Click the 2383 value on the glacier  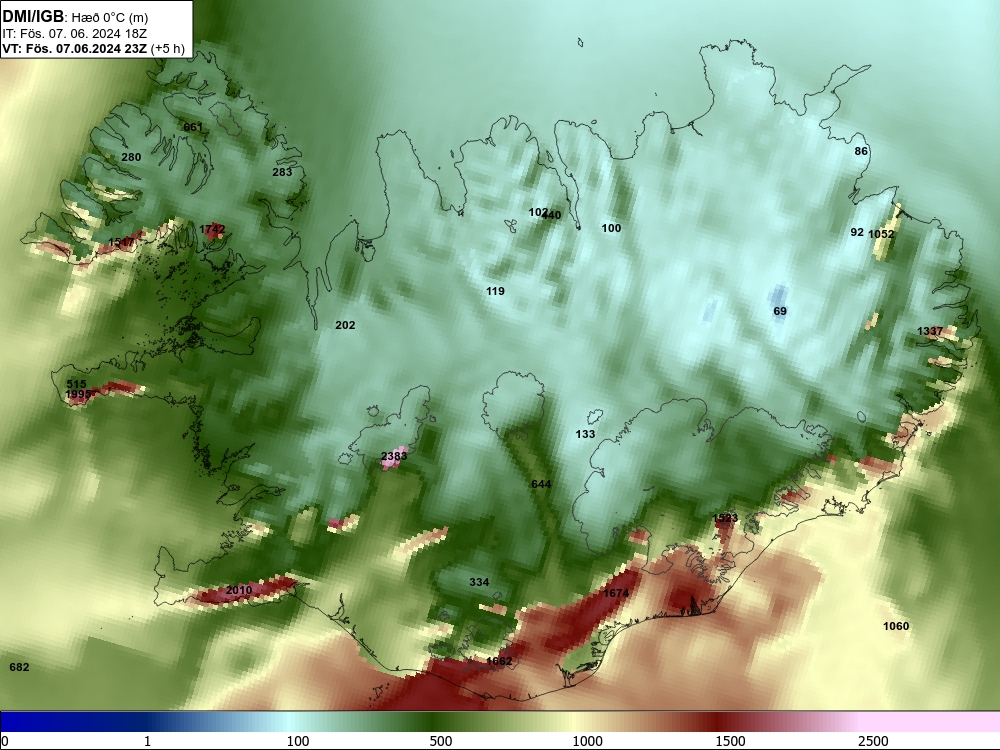coord(393,456)
